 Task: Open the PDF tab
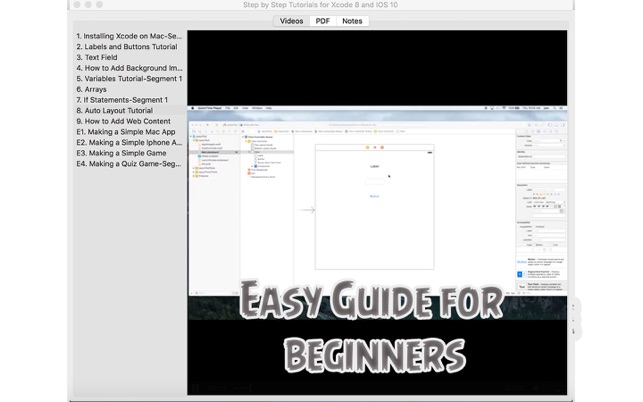pos(322,21)
